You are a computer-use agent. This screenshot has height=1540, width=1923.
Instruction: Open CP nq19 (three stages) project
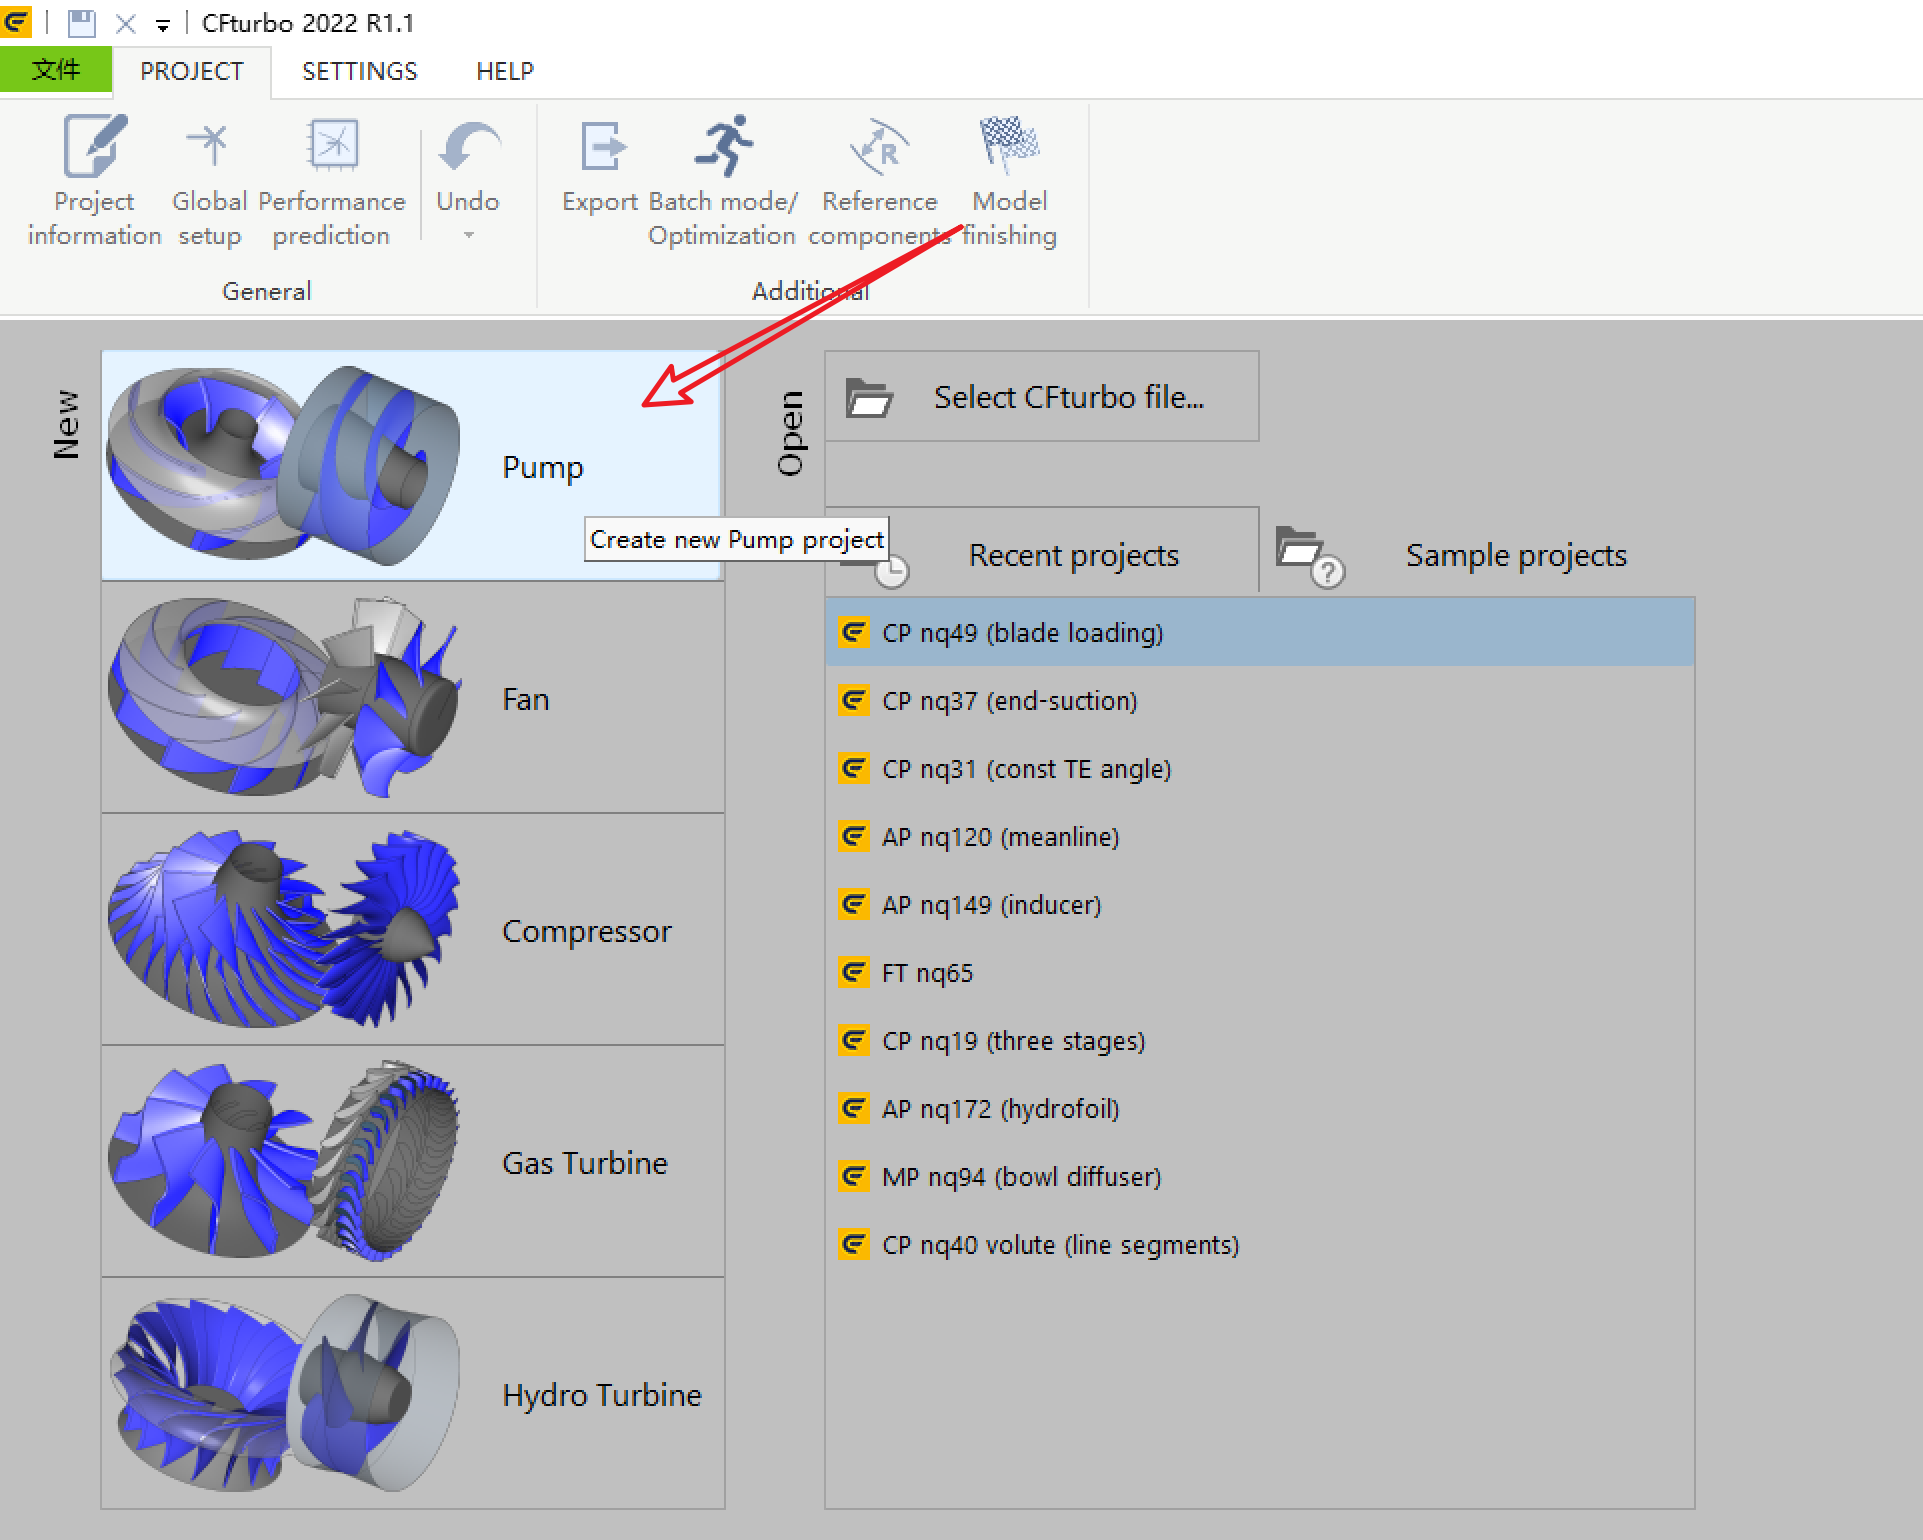pos(1260,1041)
